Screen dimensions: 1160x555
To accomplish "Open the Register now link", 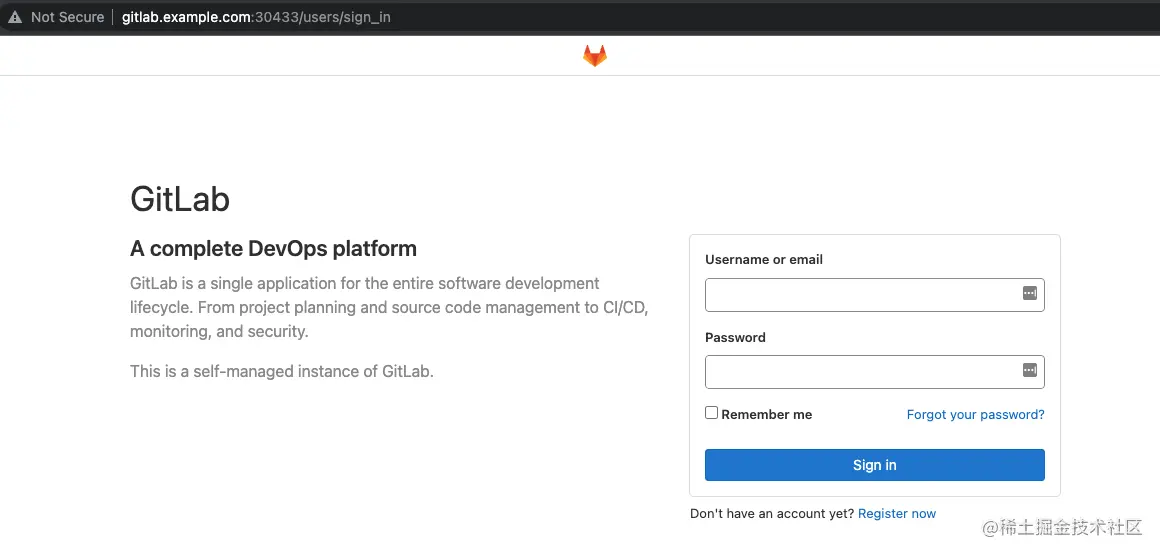I will pos(897,514).
